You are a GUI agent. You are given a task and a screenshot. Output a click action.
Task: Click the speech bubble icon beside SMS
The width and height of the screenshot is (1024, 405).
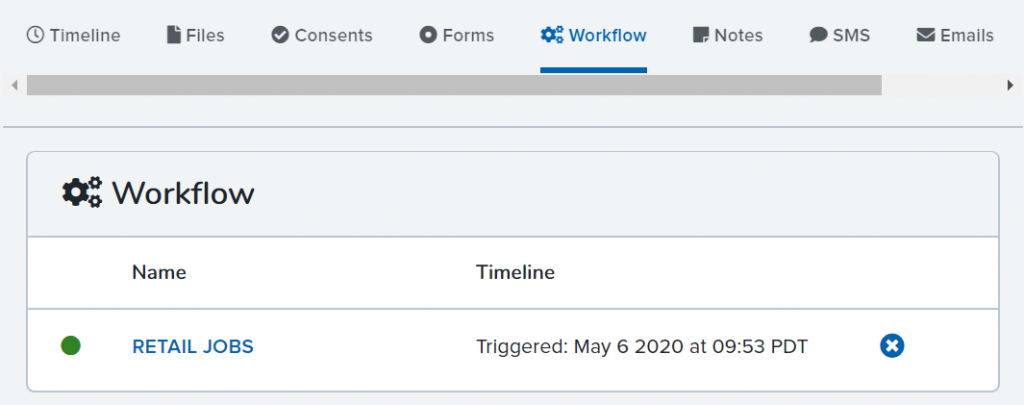(x=818, y=35)
